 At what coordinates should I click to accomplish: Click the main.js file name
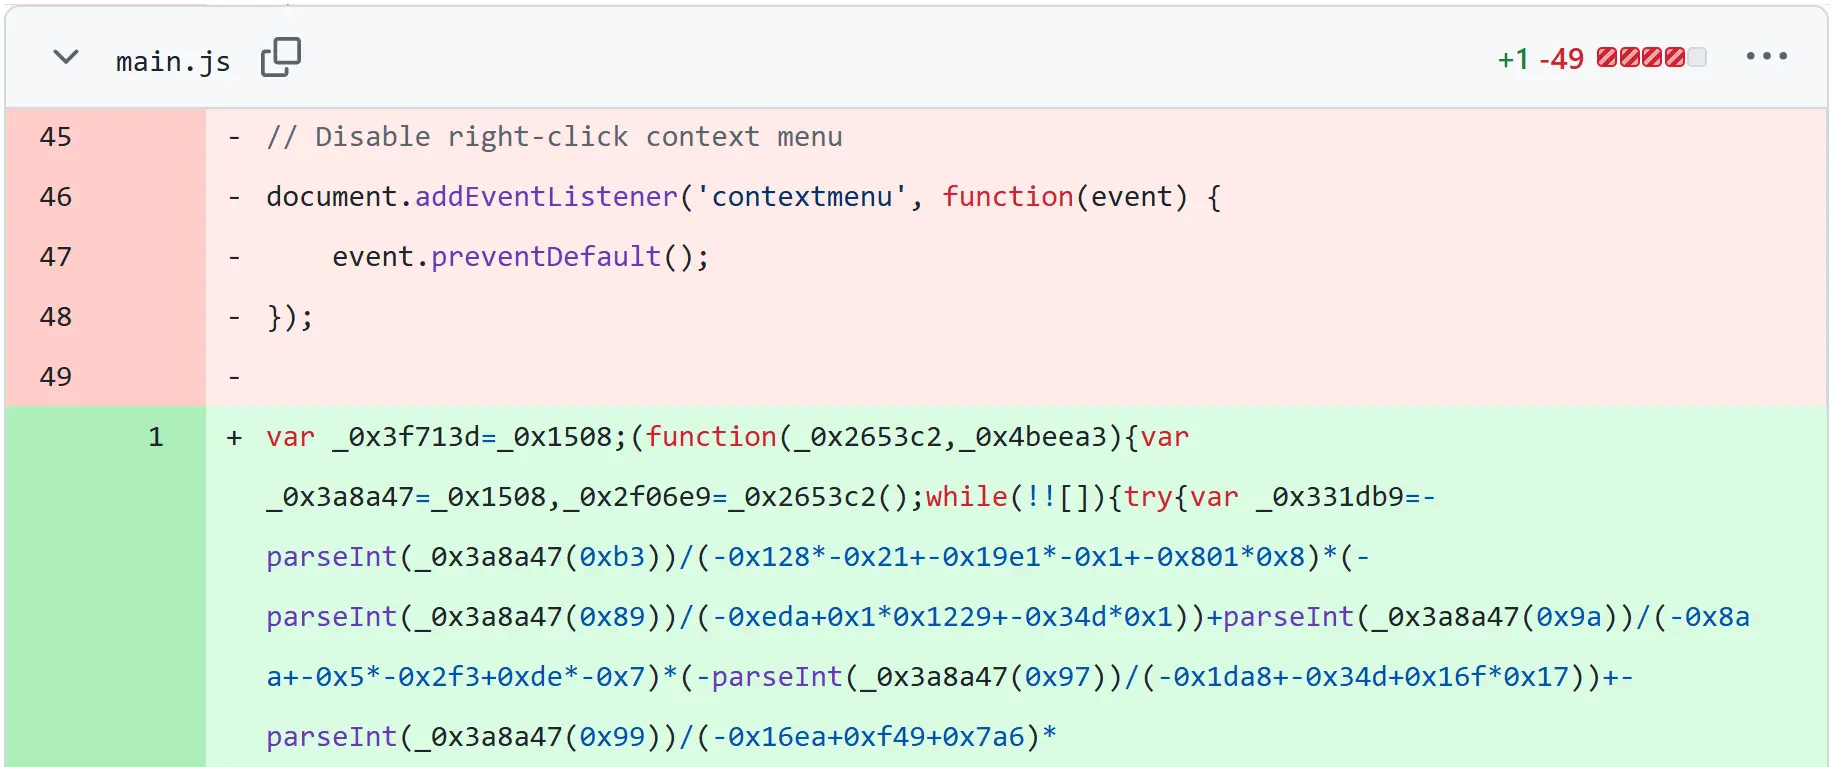[x=173, y=62]
